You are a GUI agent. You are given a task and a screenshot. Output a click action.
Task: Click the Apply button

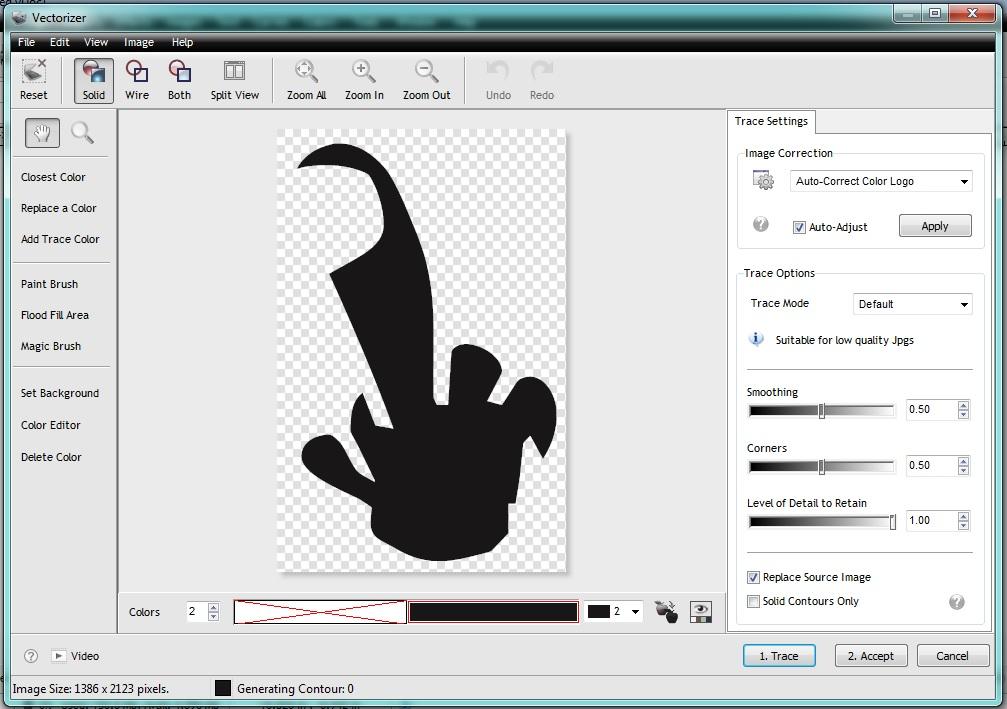coord(935,225)
